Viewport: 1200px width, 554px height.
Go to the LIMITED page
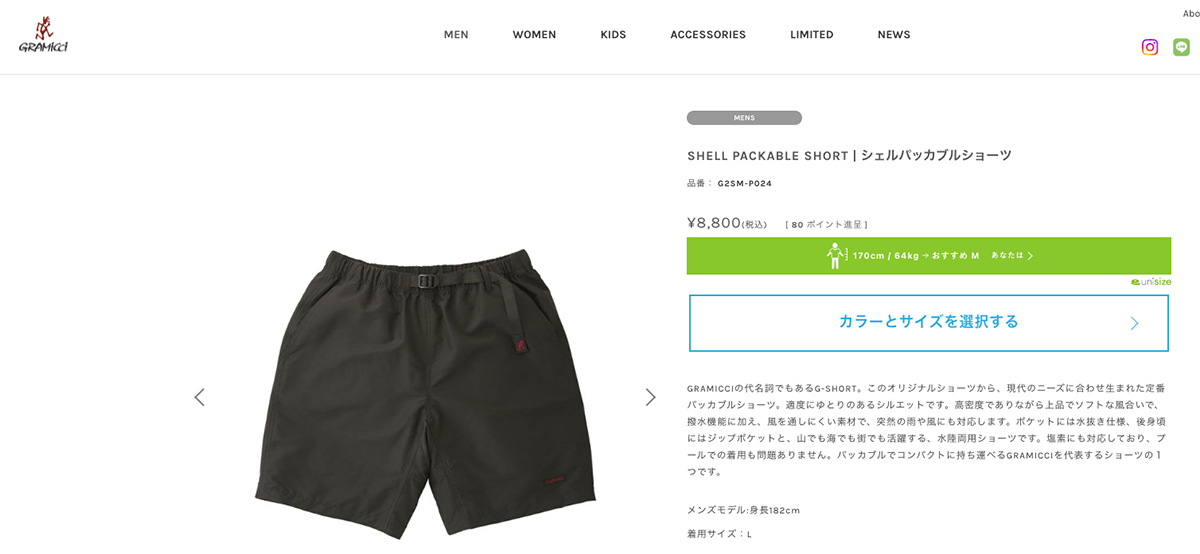pyautogui.click(x=812, y=35)
